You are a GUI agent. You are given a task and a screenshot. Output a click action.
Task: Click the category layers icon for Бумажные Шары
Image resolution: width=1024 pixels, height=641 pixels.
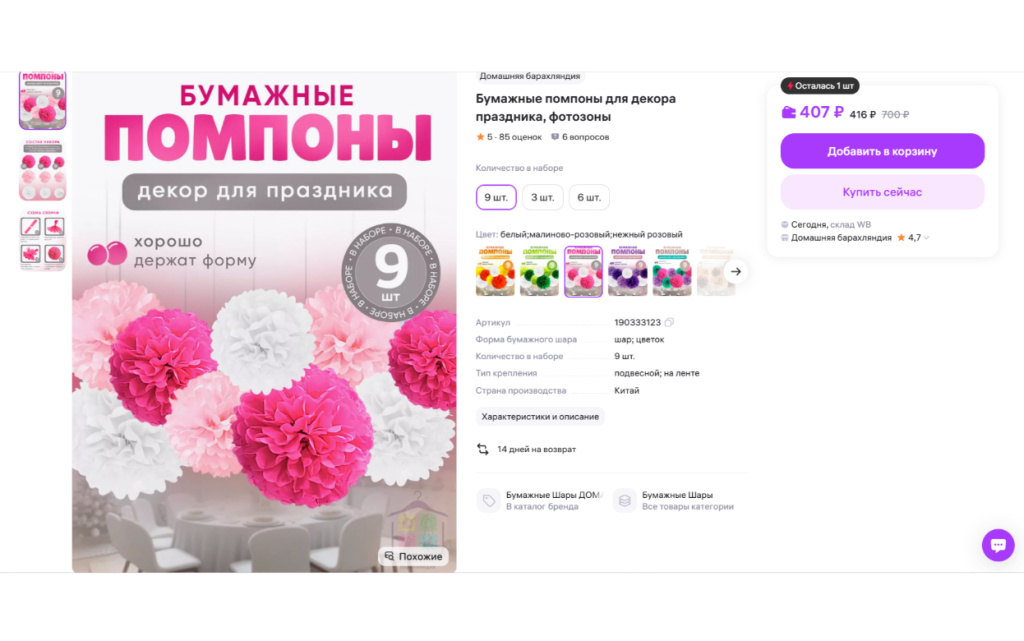coord(624,501)
